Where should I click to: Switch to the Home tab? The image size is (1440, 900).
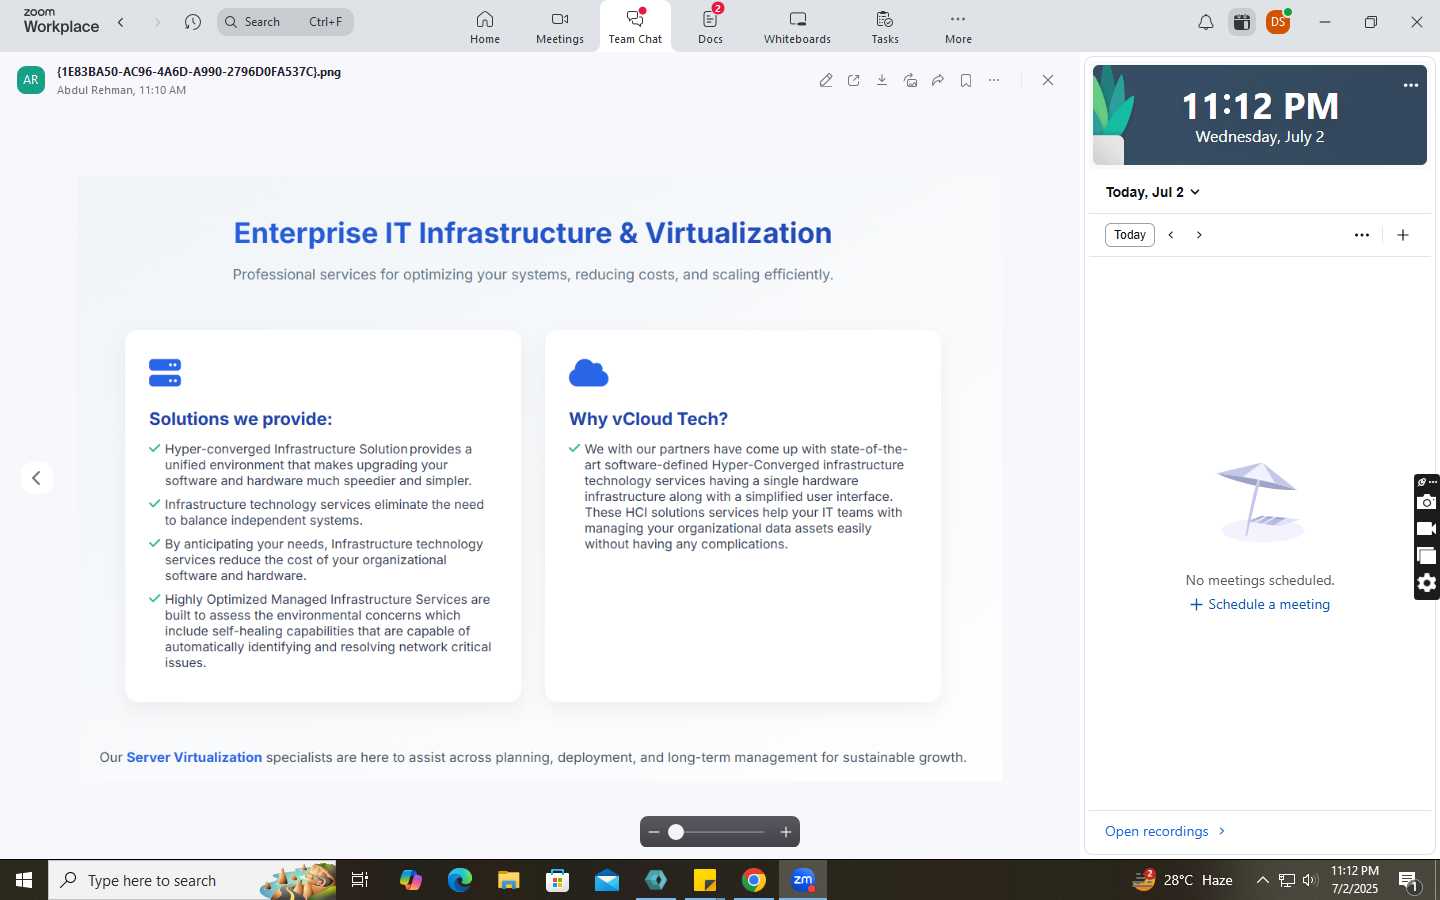pos(485,27)
